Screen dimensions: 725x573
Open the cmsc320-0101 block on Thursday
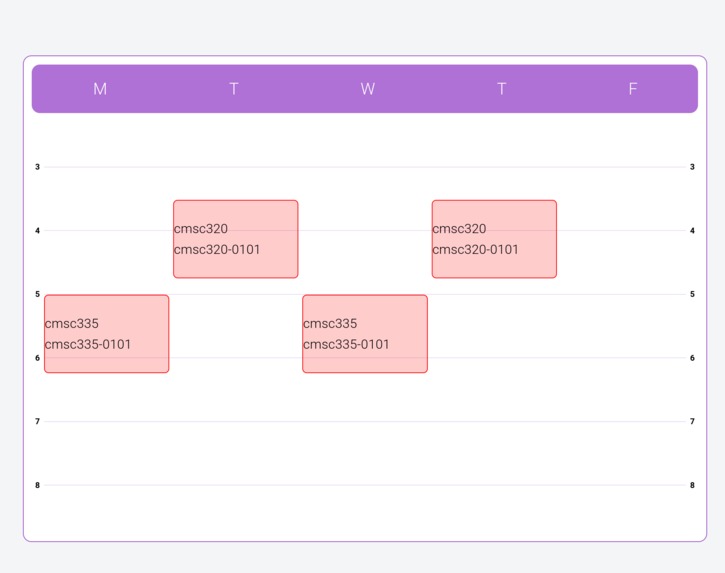point(494,239)
